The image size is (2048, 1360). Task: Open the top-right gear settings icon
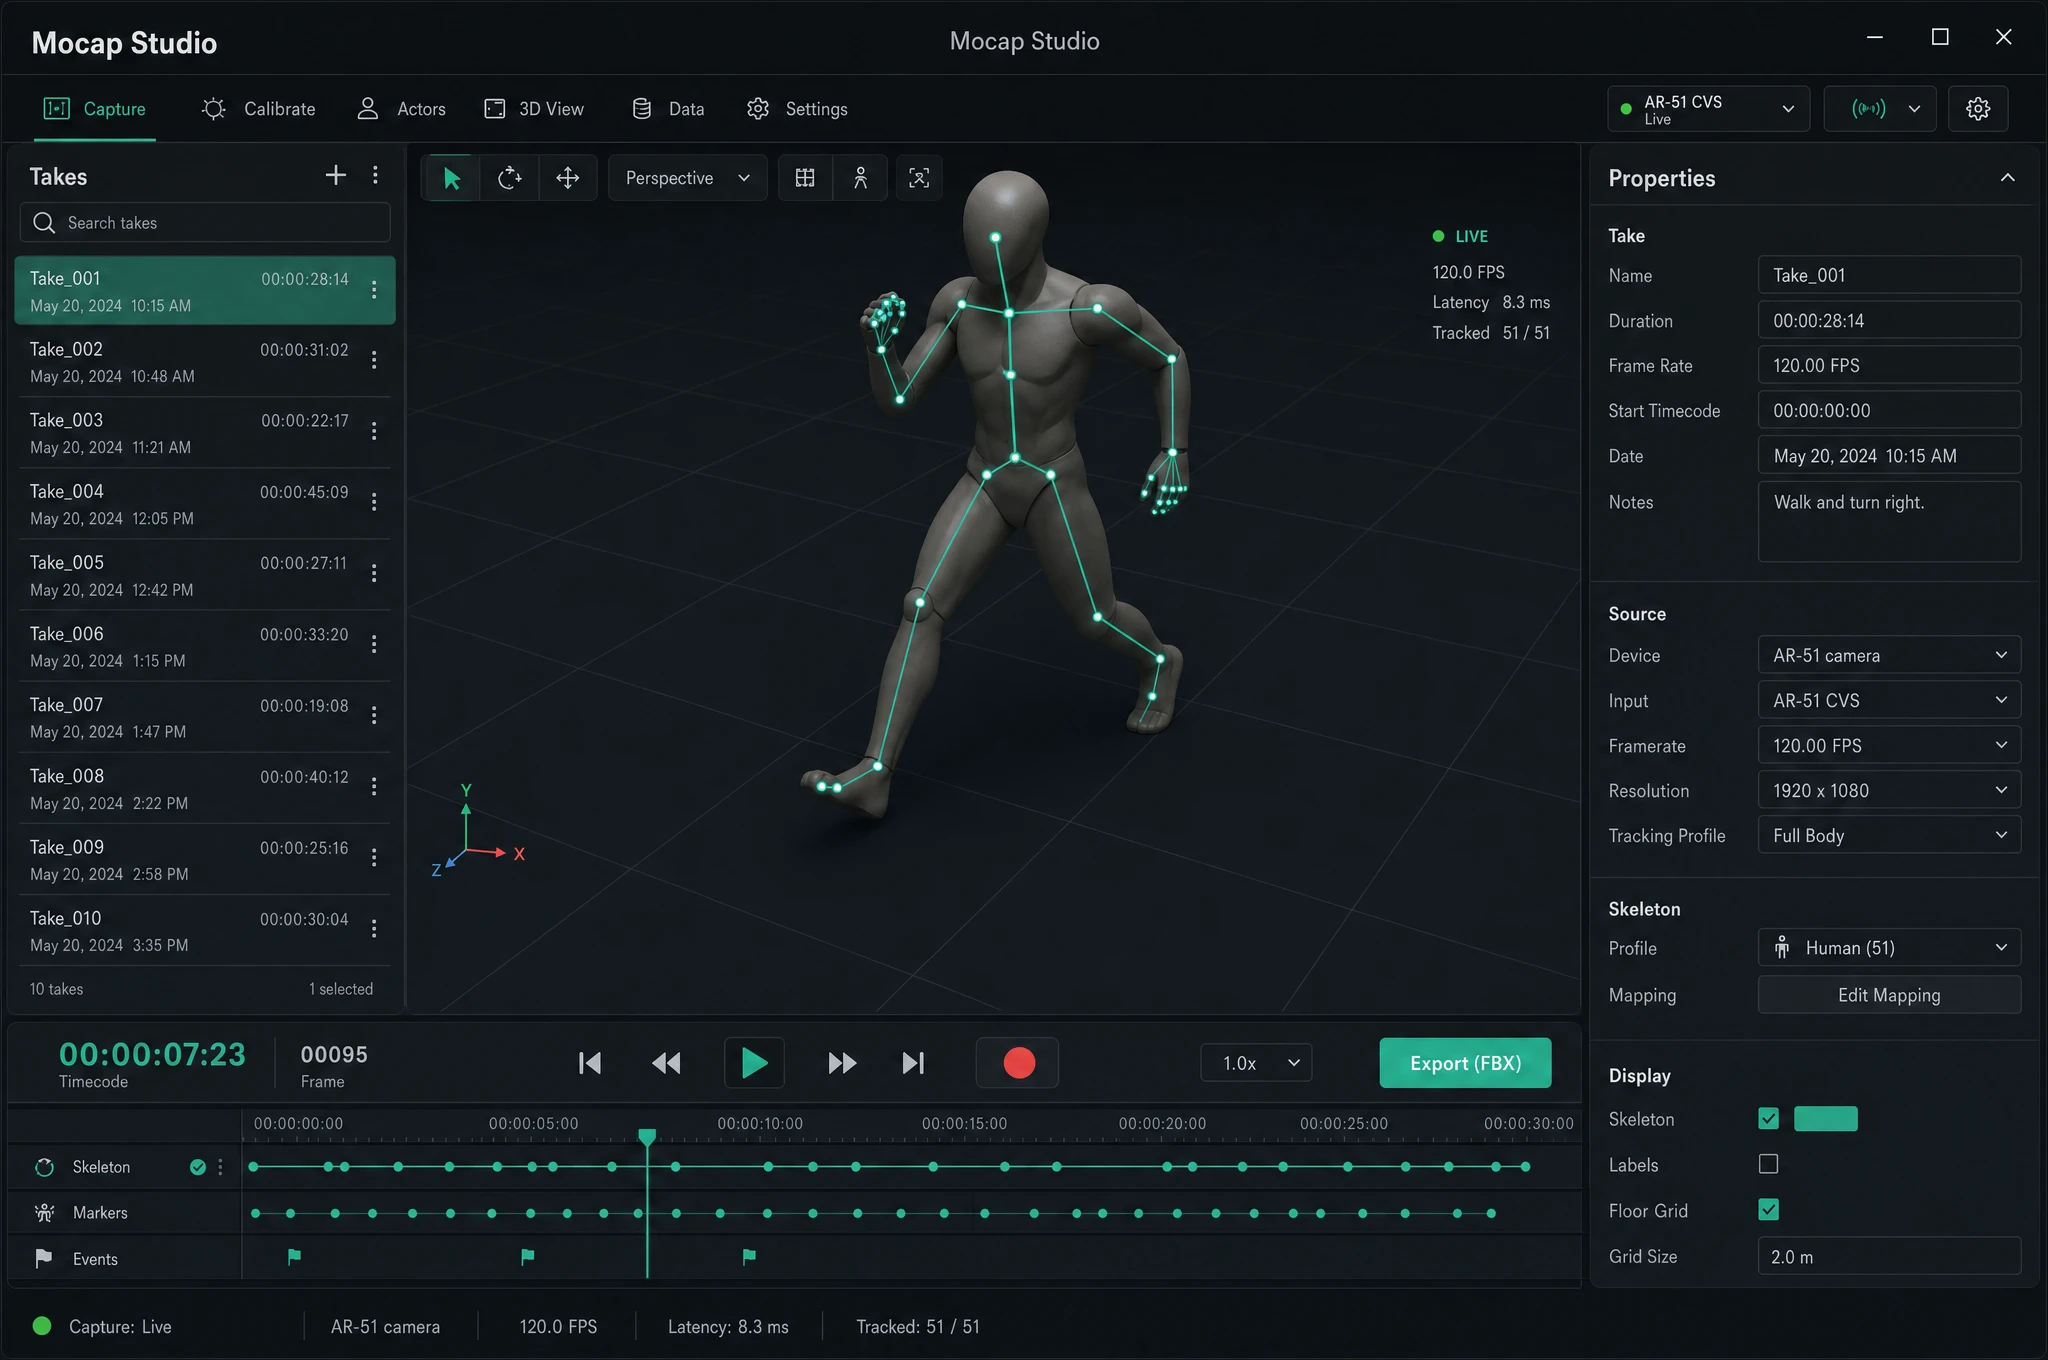point(1977,109)
